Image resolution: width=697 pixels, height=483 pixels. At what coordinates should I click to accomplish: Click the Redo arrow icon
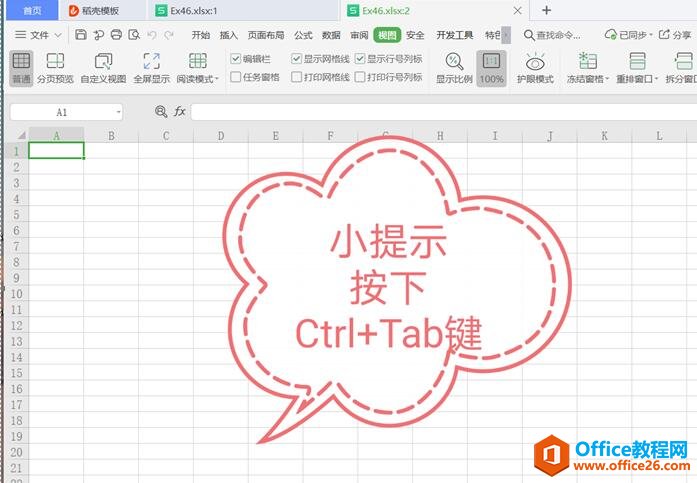point(169,35)
